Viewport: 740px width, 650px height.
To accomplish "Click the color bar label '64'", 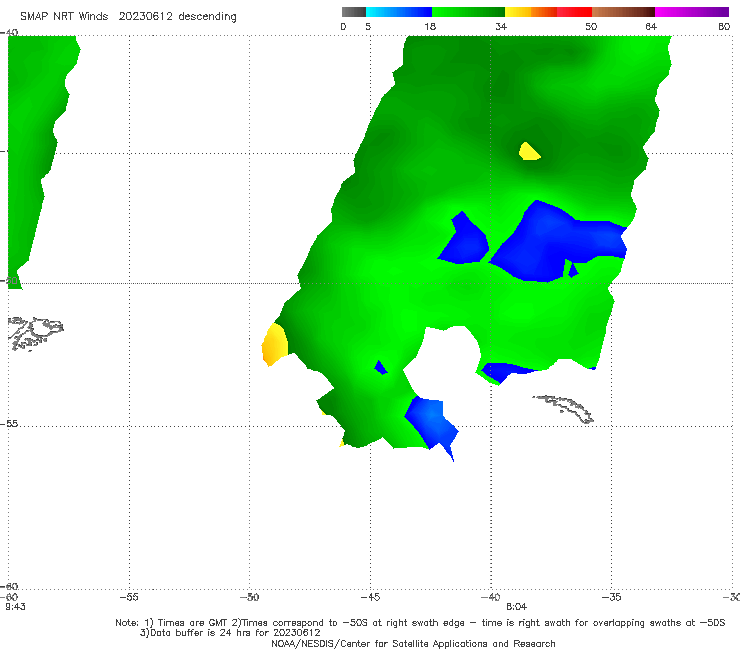I will 651,26.
